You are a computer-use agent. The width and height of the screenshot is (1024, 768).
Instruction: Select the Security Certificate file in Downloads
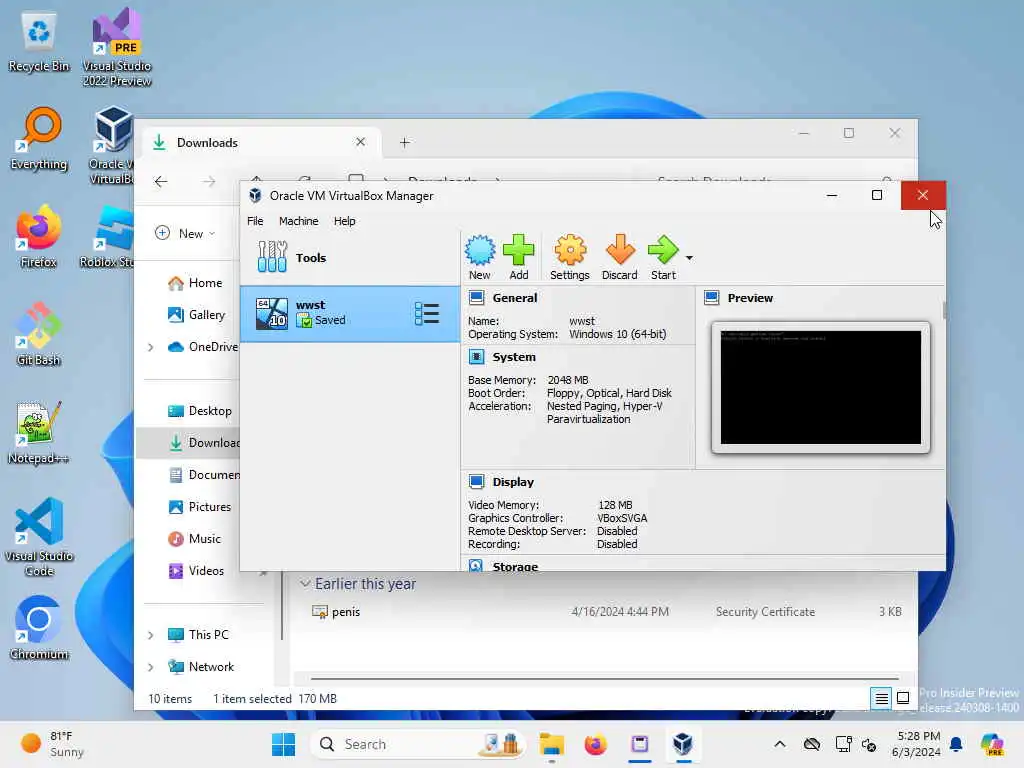605,612
